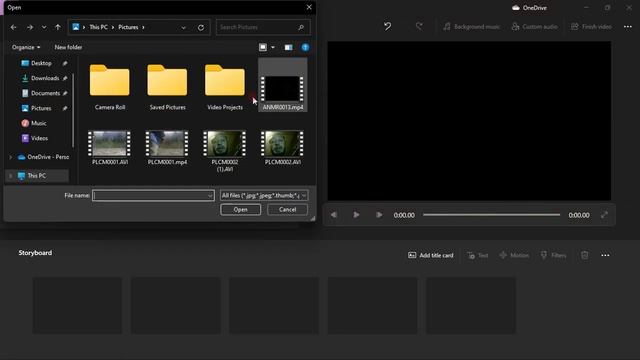Create a New folder
This screenshot has height=360, width=640.
click(x=68, y=47)
